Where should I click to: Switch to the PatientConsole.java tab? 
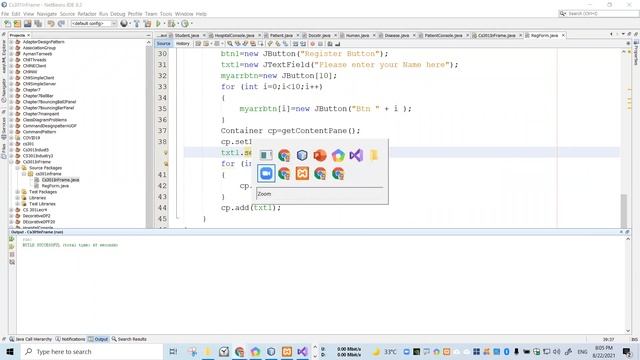[x=443, y=36]
